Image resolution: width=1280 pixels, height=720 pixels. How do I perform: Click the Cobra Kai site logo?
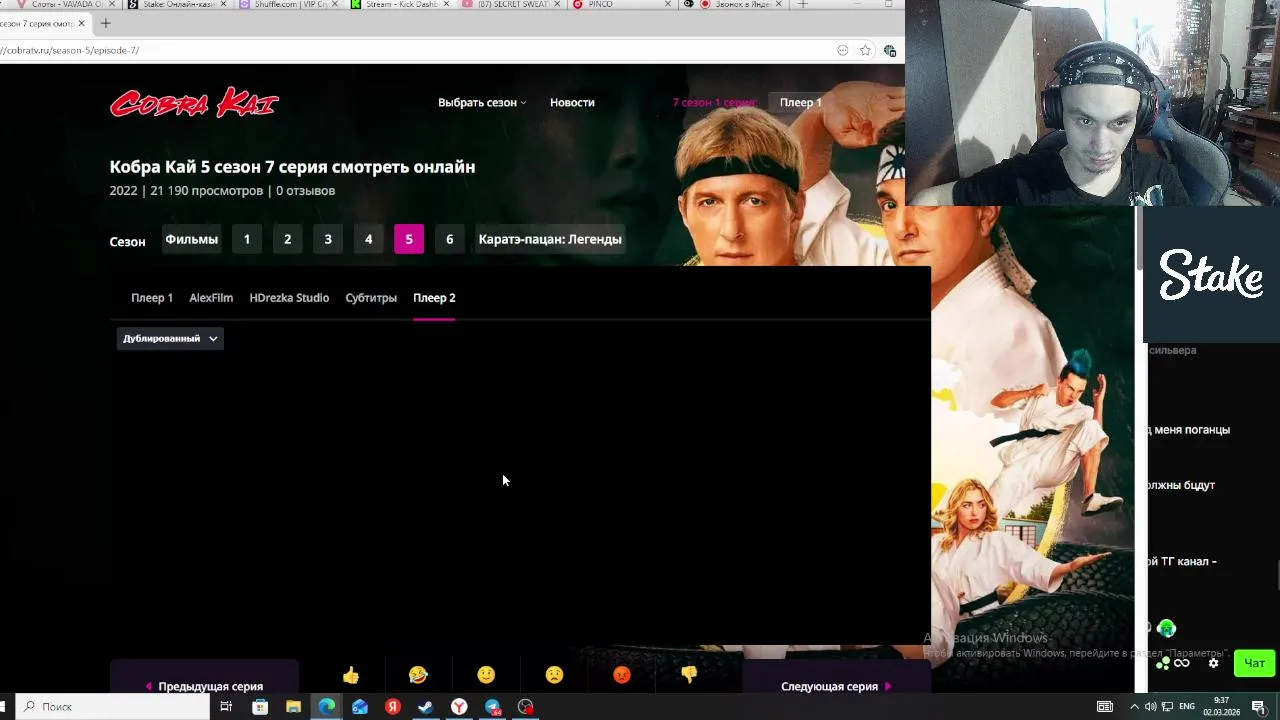point(194,103)
